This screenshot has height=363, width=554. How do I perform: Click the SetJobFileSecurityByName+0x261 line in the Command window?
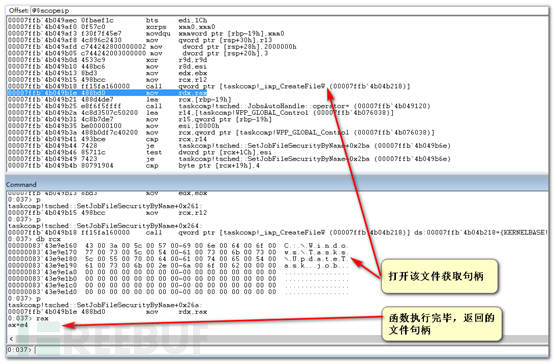tap(106, 206)
